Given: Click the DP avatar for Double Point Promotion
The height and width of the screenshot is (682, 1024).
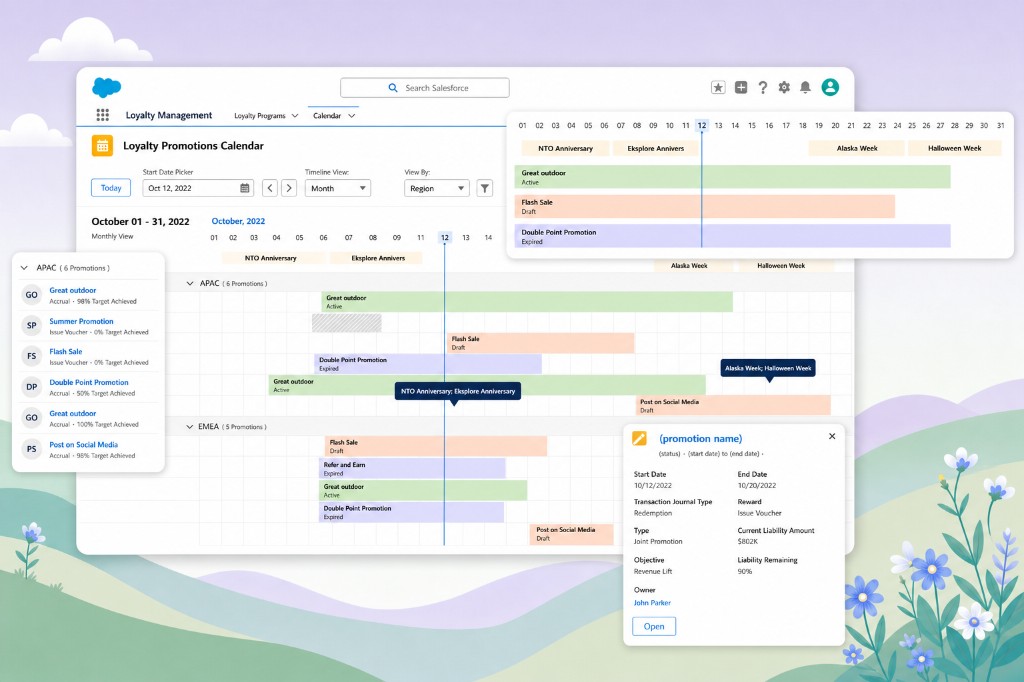Looking at the screenshot, I should pos(31,387).
